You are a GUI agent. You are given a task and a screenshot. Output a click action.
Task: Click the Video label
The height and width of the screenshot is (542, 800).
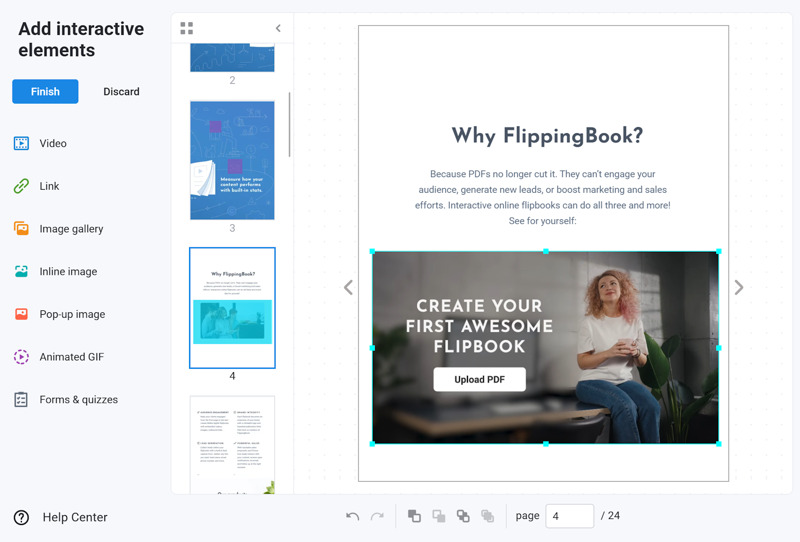pyautogui.click(x=53, y=143)
